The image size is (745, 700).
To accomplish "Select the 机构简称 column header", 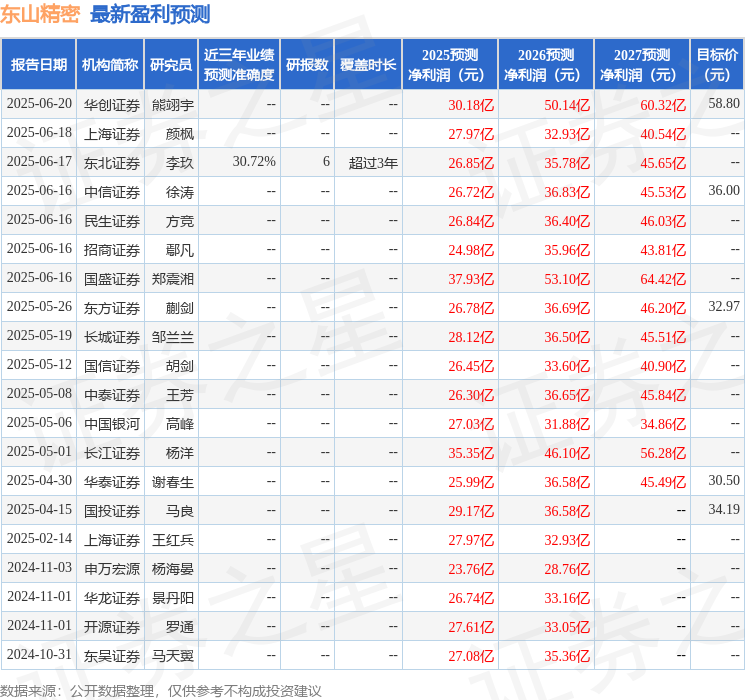I will (x=110, y=65).
